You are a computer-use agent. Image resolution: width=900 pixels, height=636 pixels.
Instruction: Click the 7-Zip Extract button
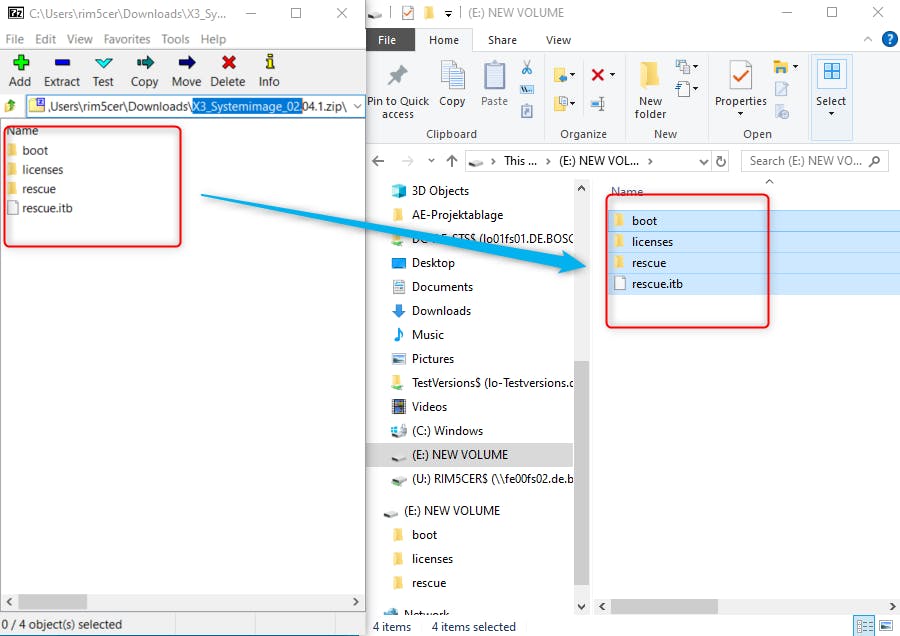62,70
